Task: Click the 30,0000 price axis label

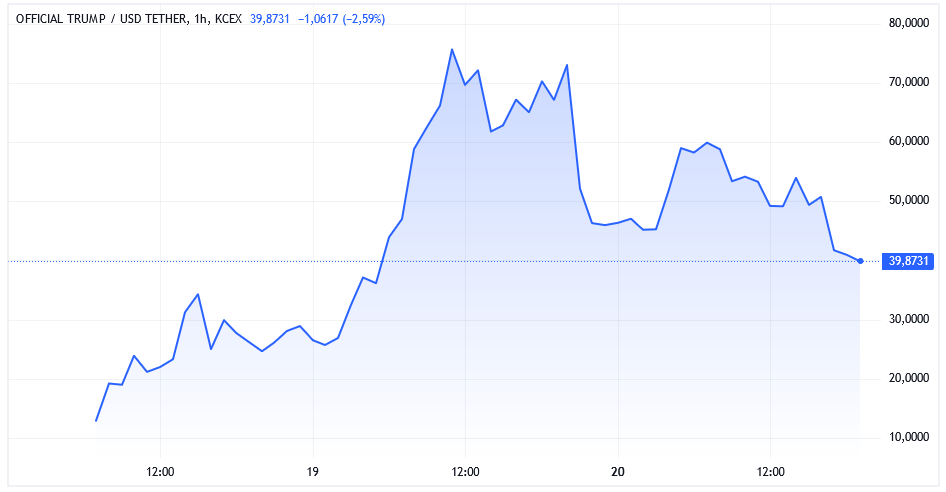Action: (908, 320)
